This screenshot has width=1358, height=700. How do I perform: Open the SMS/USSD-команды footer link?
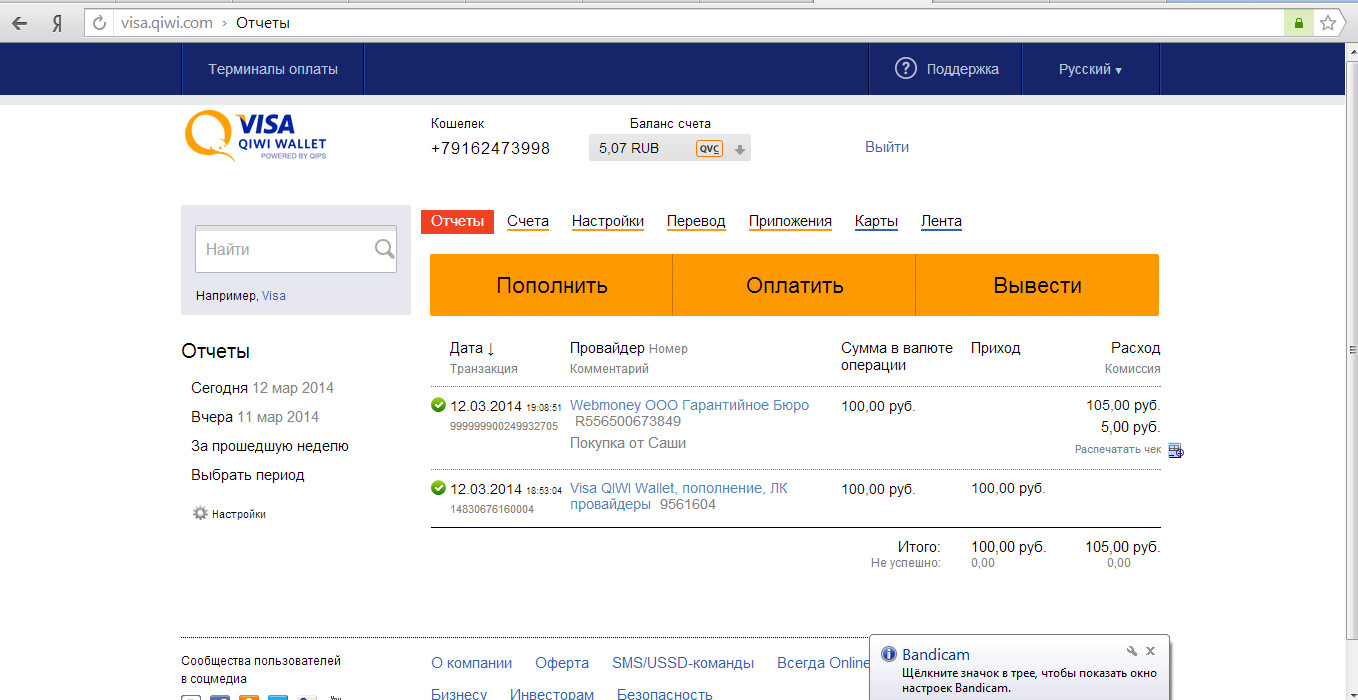683,663
